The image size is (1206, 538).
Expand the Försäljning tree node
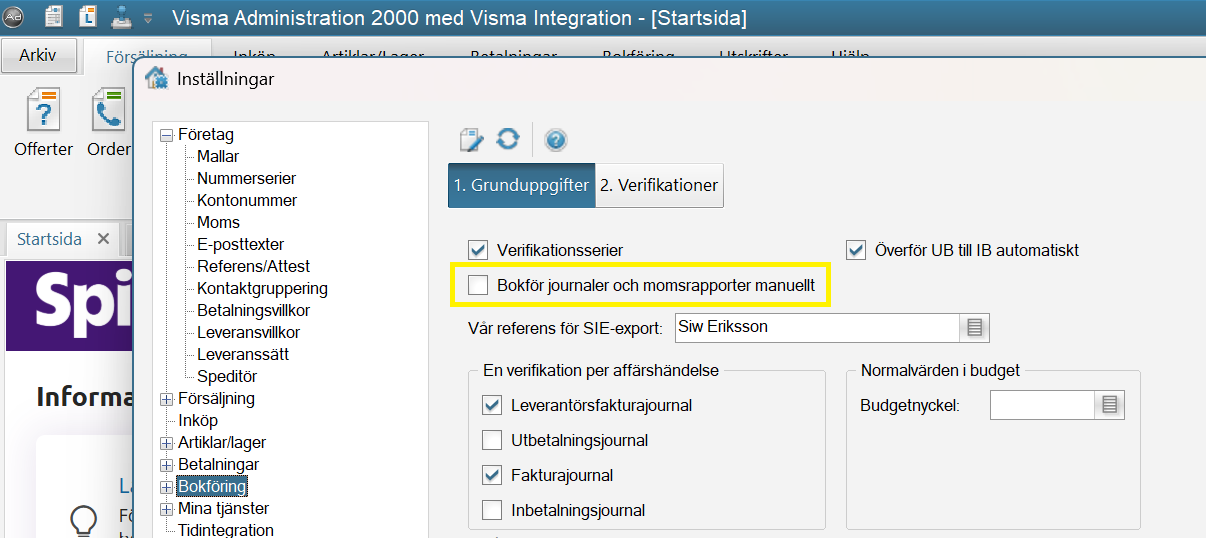(167, 399)
